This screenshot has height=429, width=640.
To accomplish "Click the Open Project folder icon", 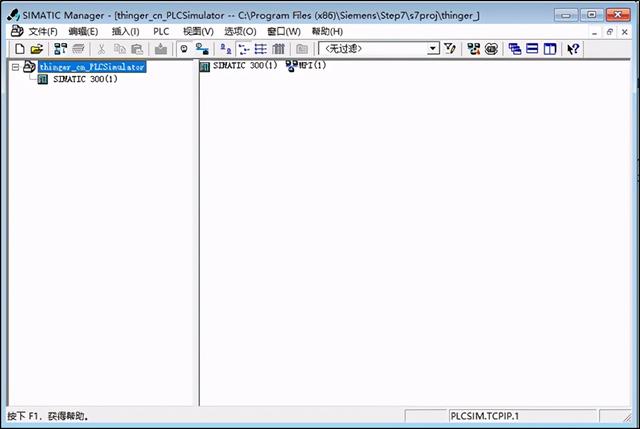I will tap(36, 49).
